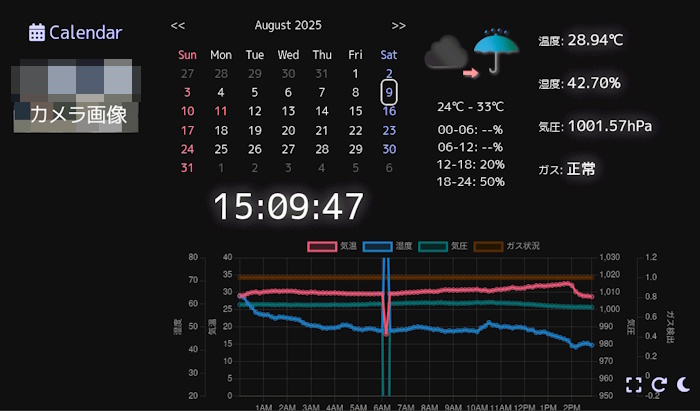Select Saturday August 30
Image resolution: width=700 pixels, height=411 pixels.
click(x=389, y=149)
